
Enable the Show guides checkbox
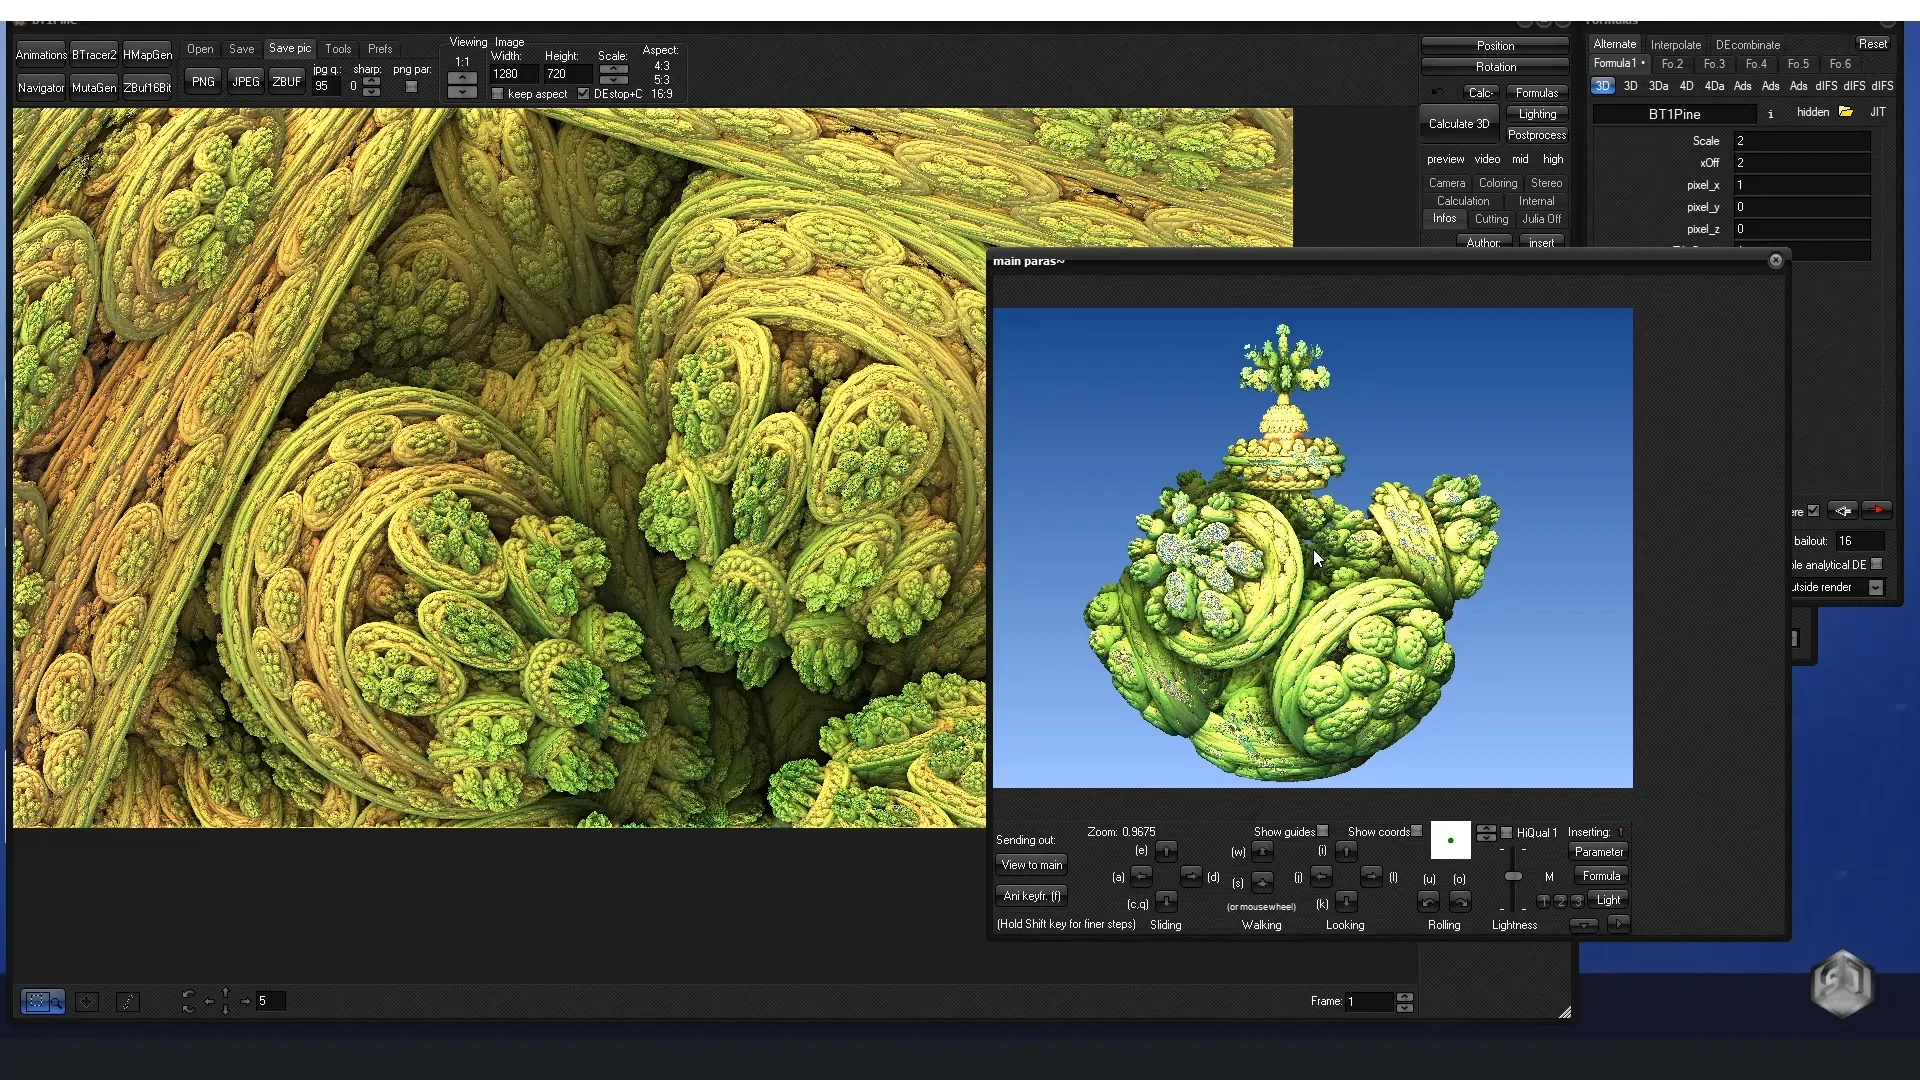[1322, 830]
